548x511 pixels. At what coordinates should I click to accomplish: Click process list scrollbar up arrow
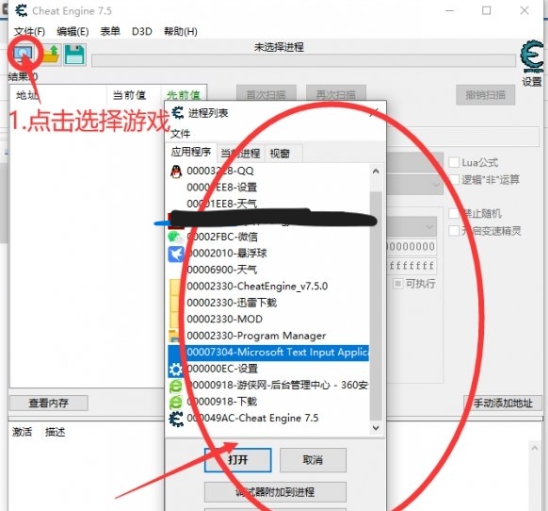click(376, 171)
